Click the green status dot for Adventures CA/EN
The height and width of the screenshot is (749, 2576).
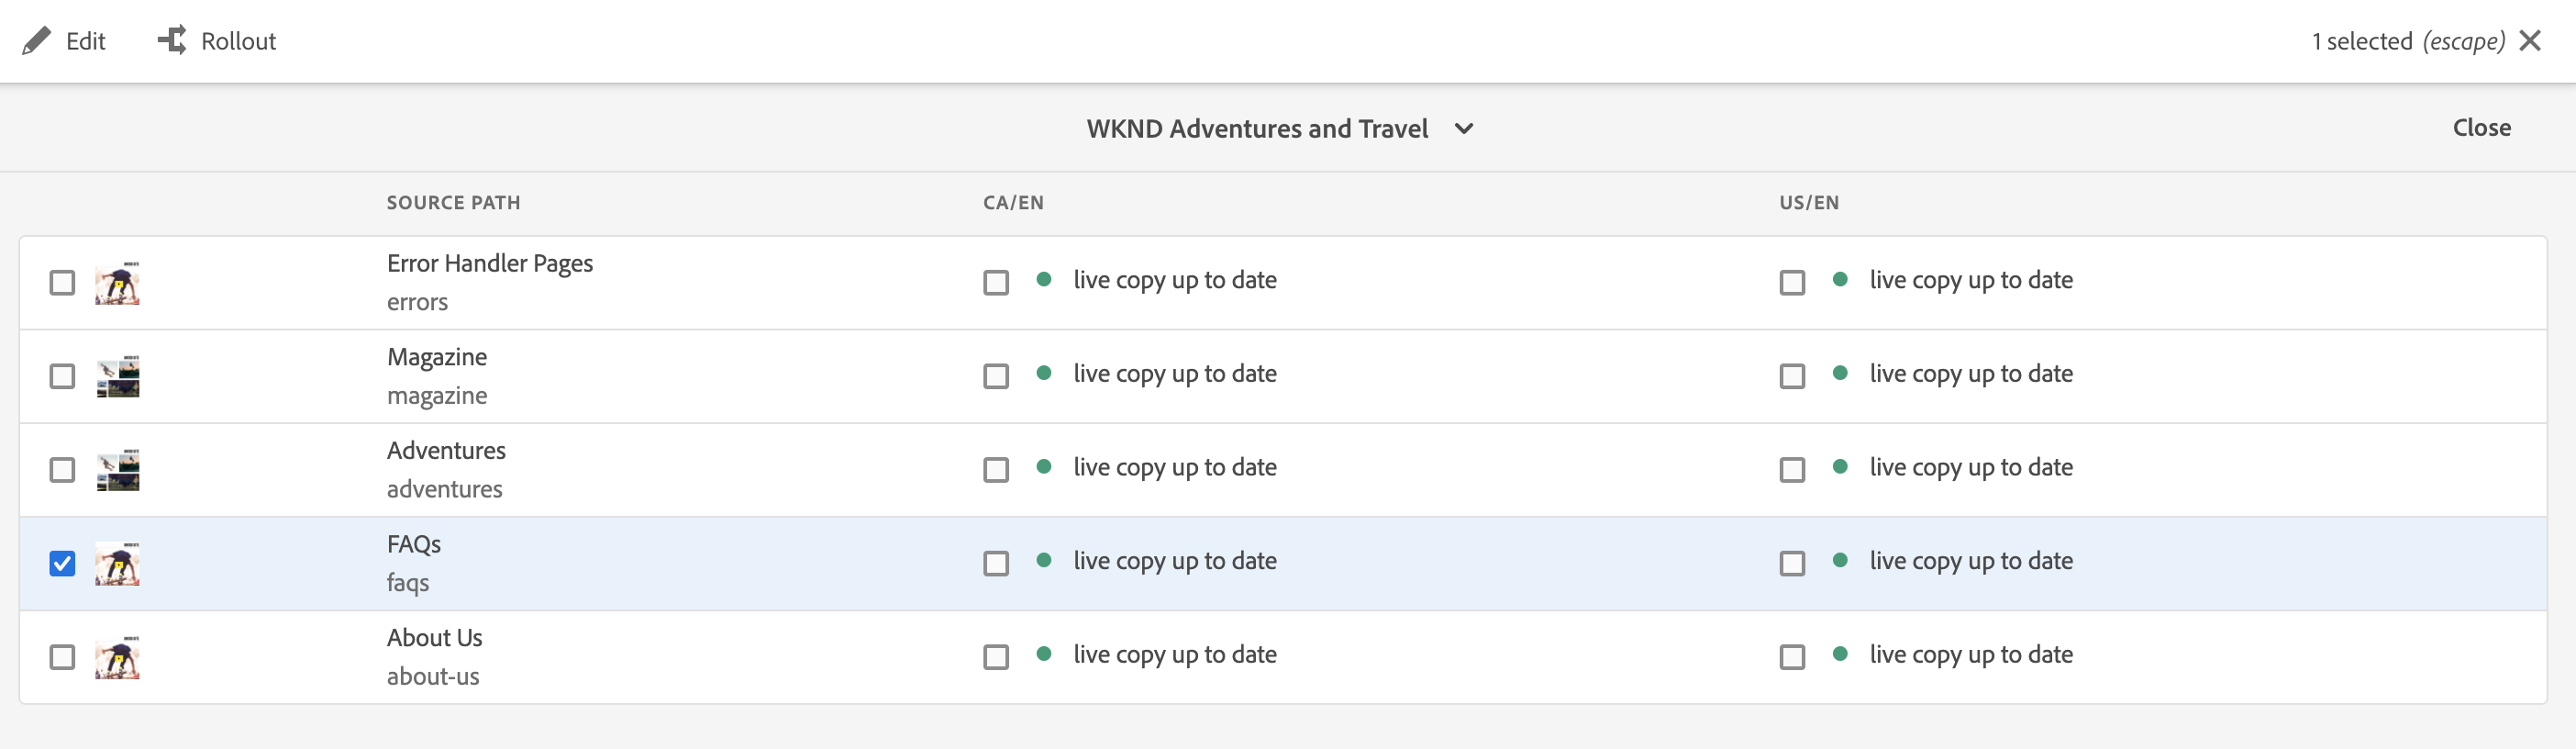[1044, 467]
